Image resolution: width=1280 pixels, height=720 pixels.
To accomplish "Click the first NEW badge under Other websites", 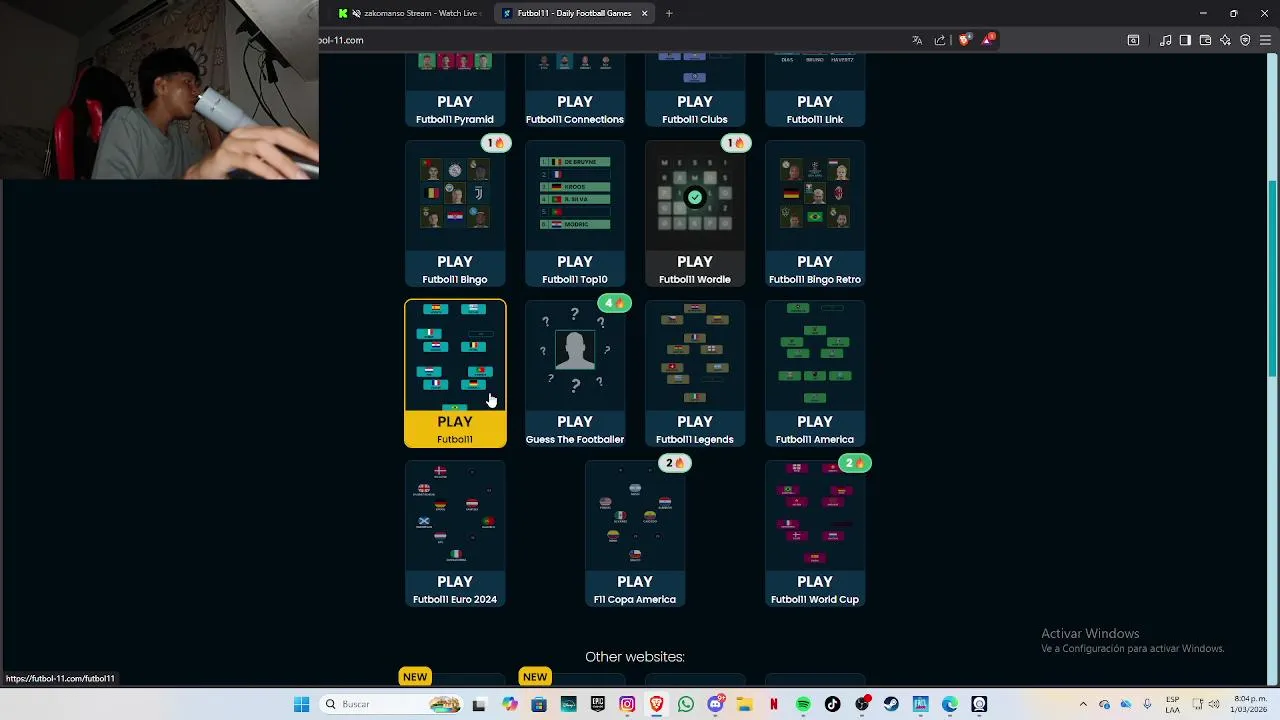I will click(x=415, y=677).
